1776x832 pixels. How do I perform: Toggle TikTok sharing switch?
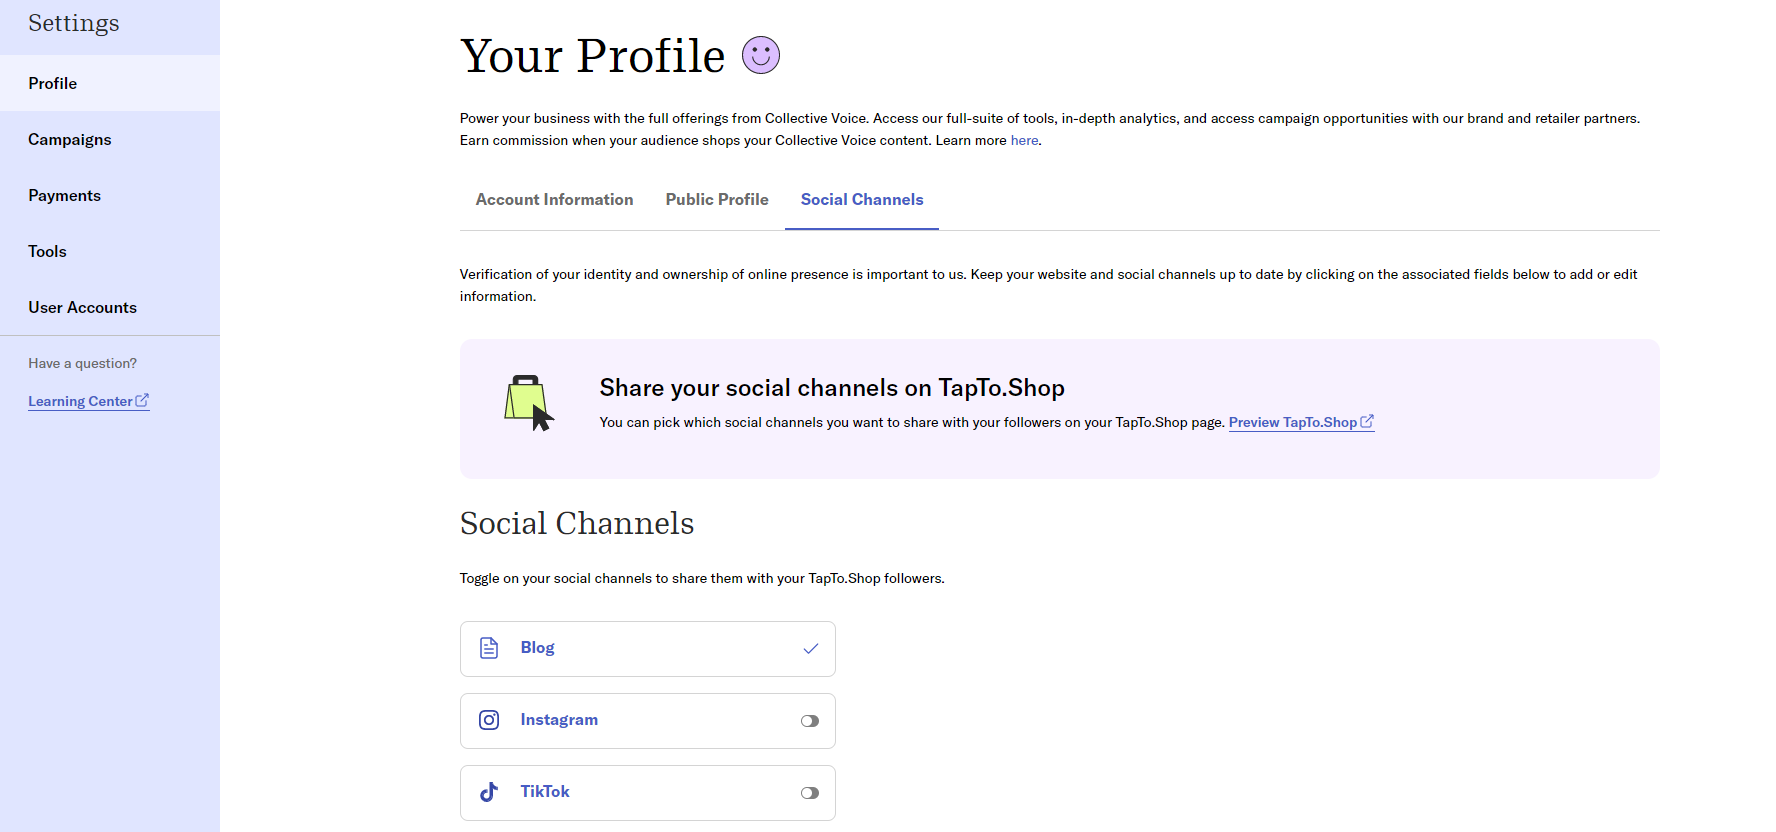click(x=810, y=793)
